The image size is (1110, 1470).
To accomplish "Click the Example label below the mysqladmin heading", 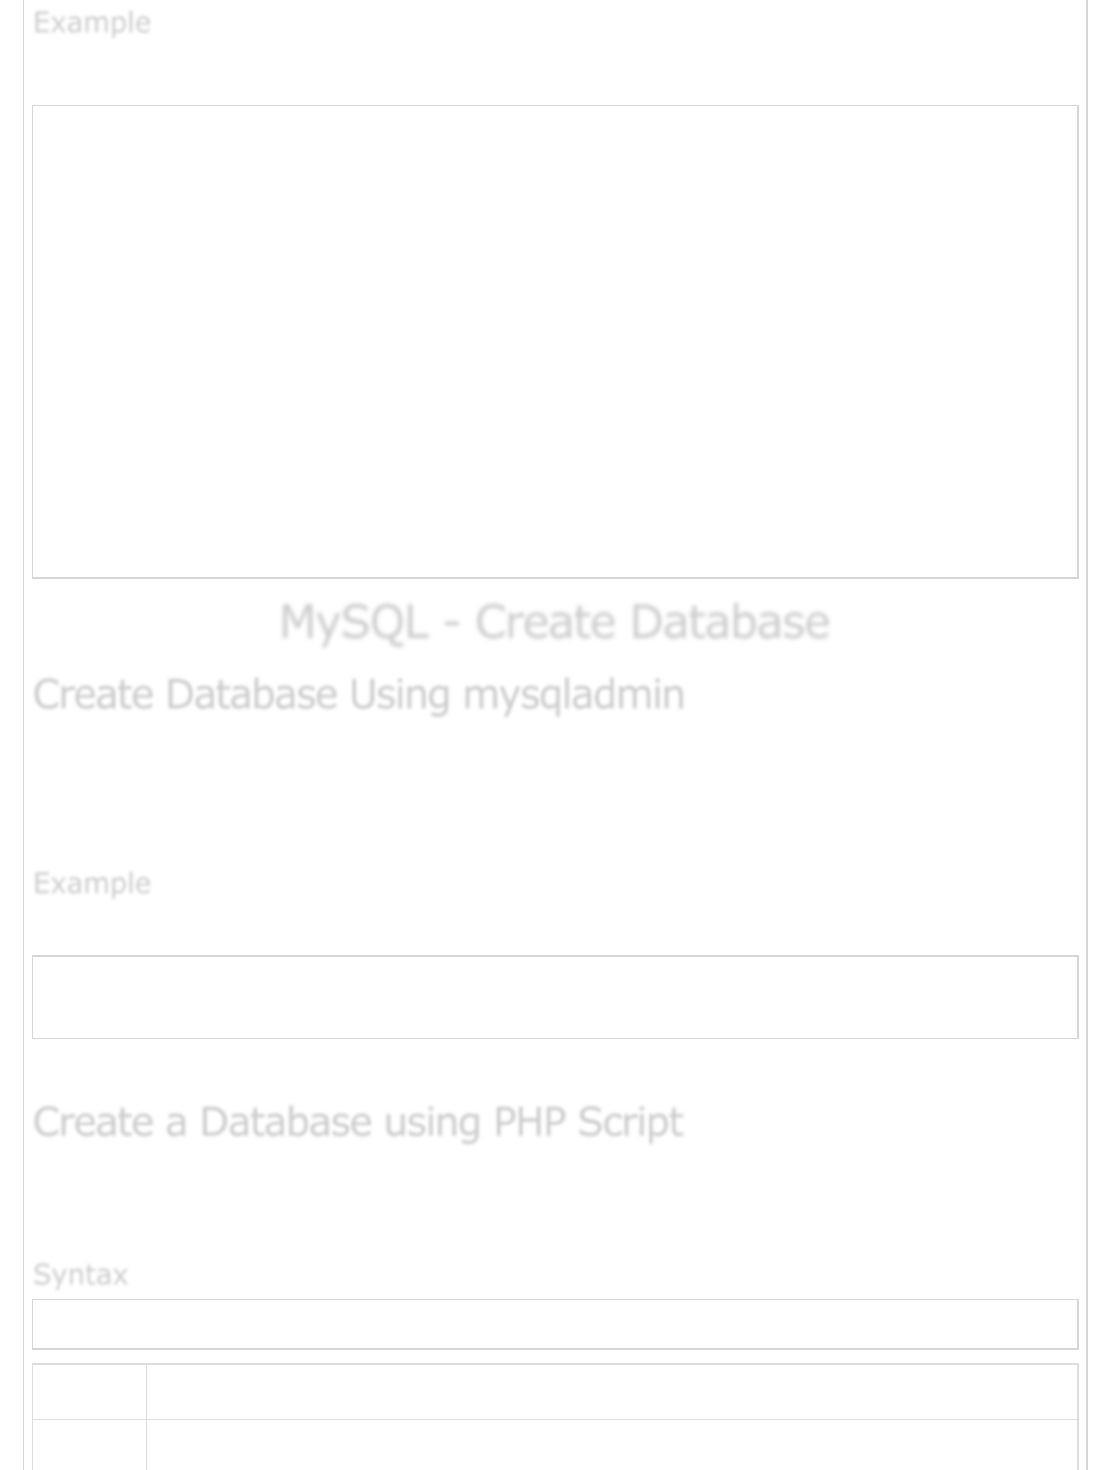I will [92, 884].
